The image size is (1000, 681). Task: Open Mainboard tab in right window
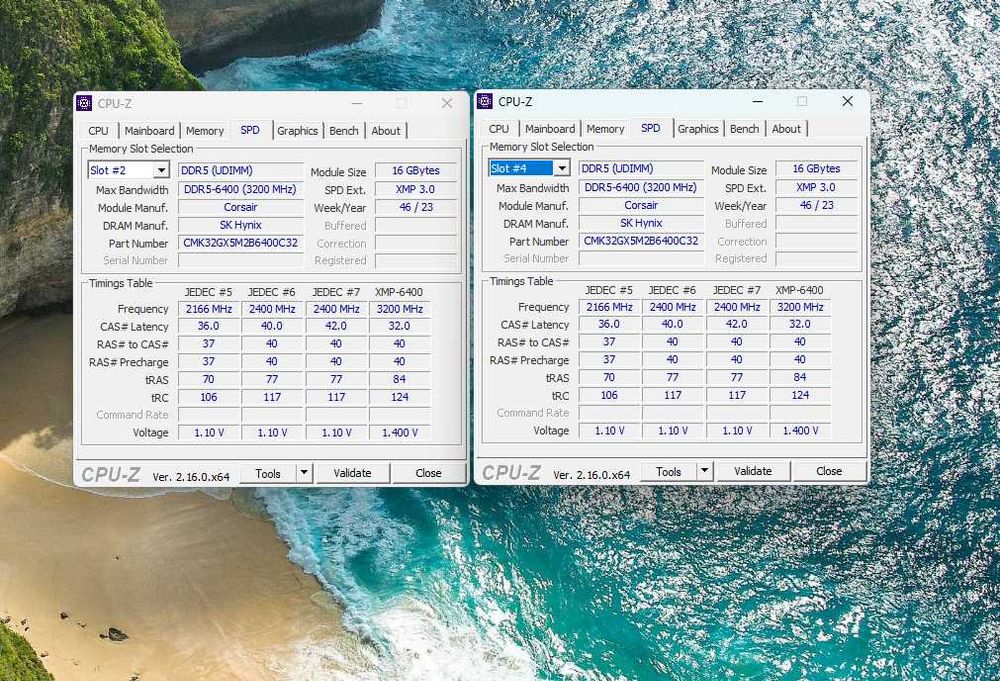pos(550,129)
